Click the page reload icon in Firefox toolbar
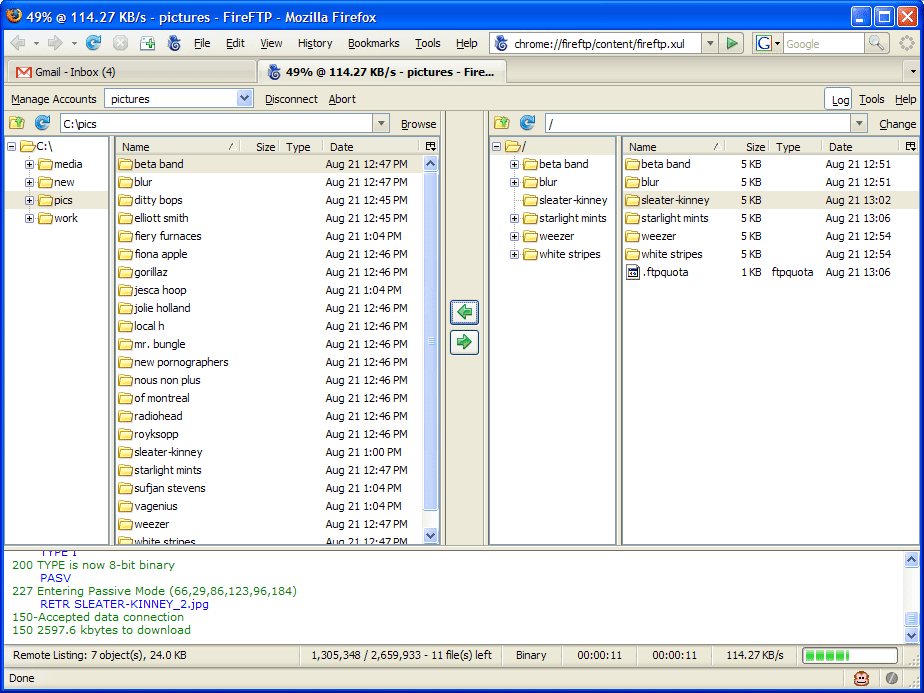This screenshot has width=924, height=693. click(x=93, y=43)
